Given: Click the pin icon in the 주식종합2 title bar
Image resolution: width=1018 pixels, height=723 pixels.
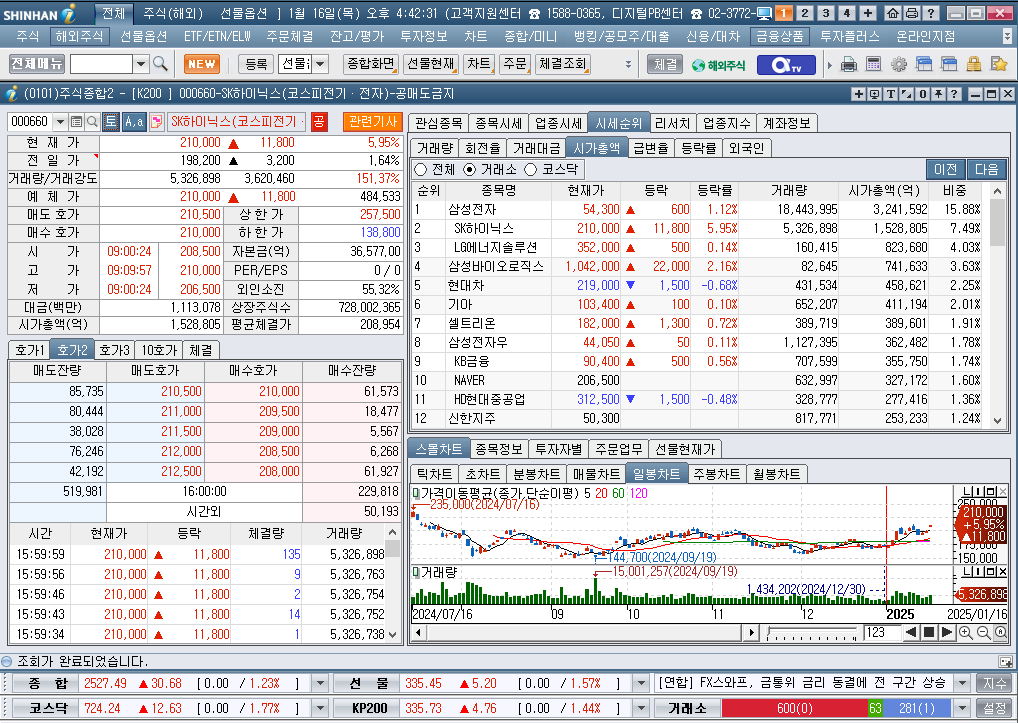Looking at the screenshot, I should 938,94.
